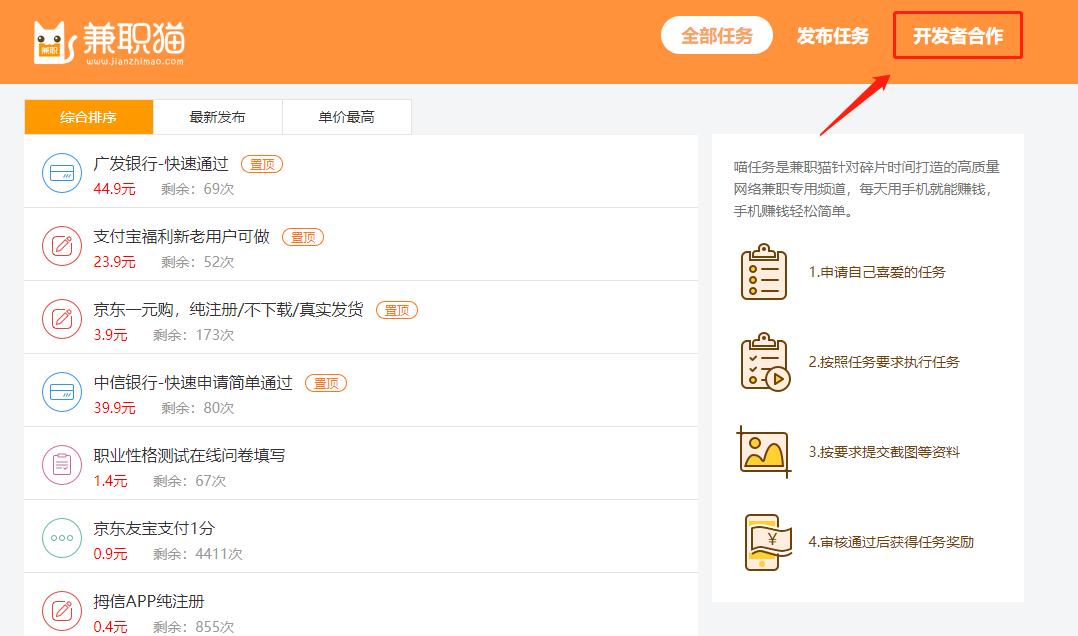This screenshot has height=636, width=1078.
Task: Click the edit icon beside 支付宝福利 task
Action: (62, 245)
